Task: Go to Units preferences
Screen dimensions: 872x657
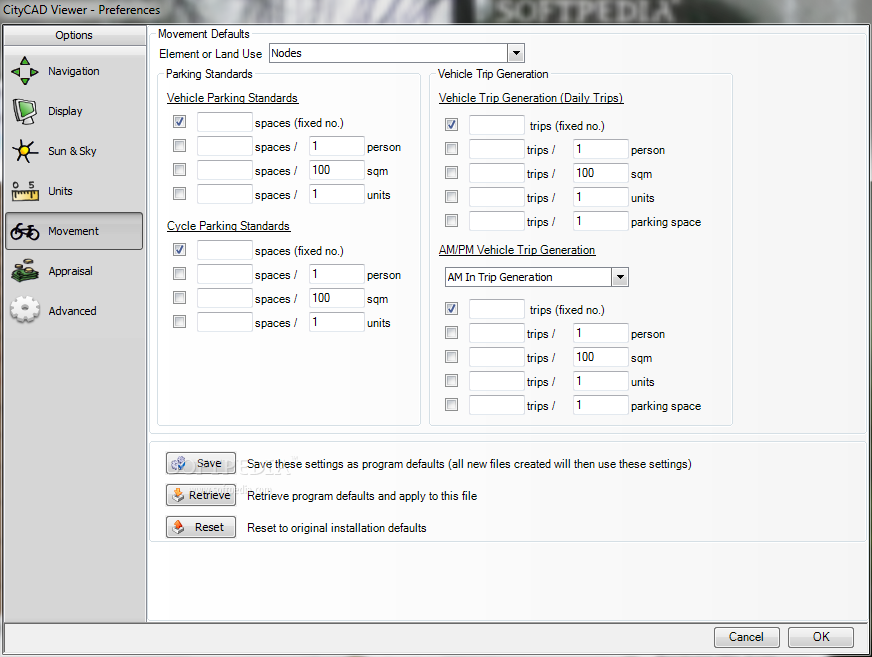Action: 73,191
